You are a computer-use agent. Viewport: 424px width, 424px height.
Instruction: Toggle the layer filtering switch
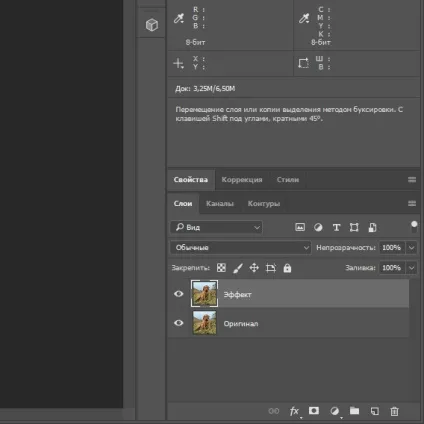tap(414, 226)
